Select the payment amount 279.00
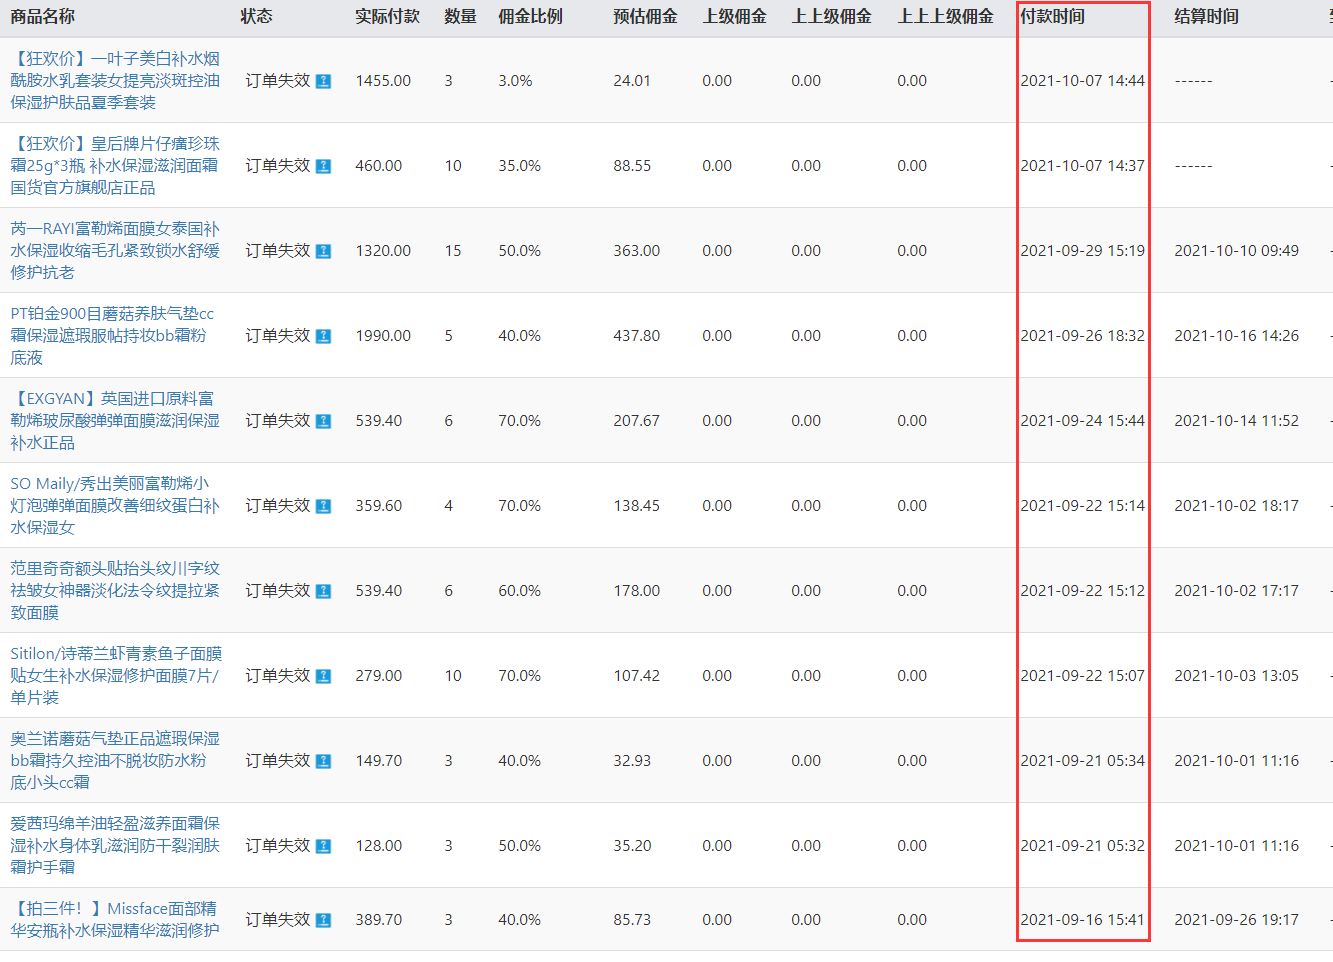 coord(379,676)
